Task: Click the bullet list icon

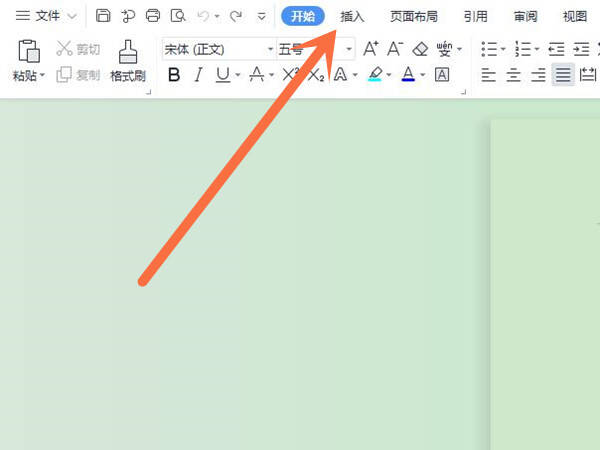Action: tap(489, 49)
